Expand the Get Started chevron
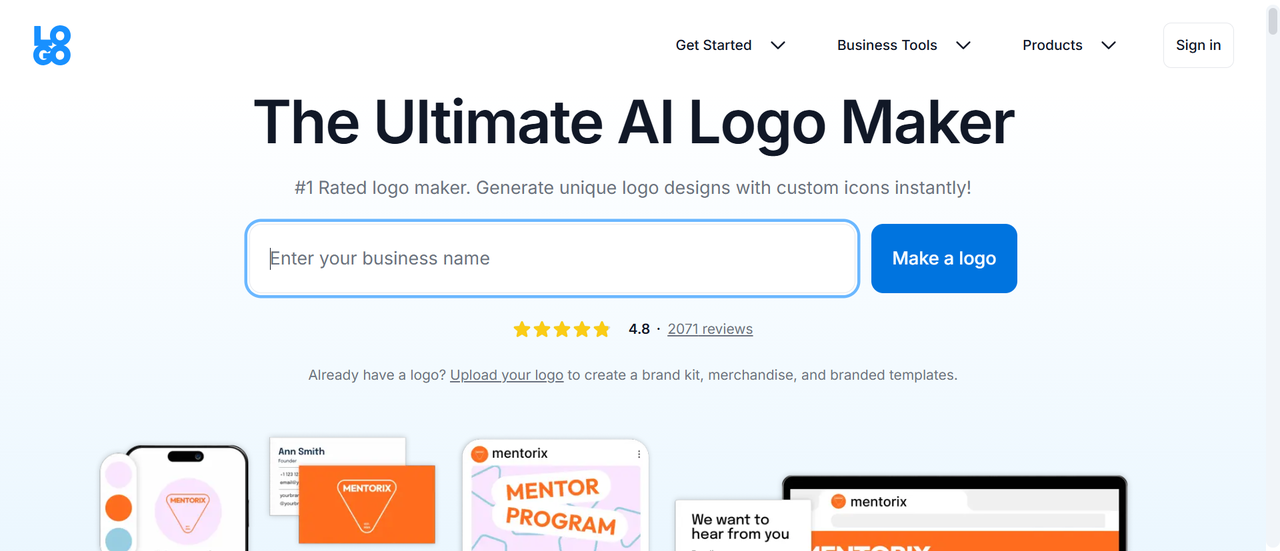The height and width of the screenshot is (551, 1280). [x=778, y=45]
